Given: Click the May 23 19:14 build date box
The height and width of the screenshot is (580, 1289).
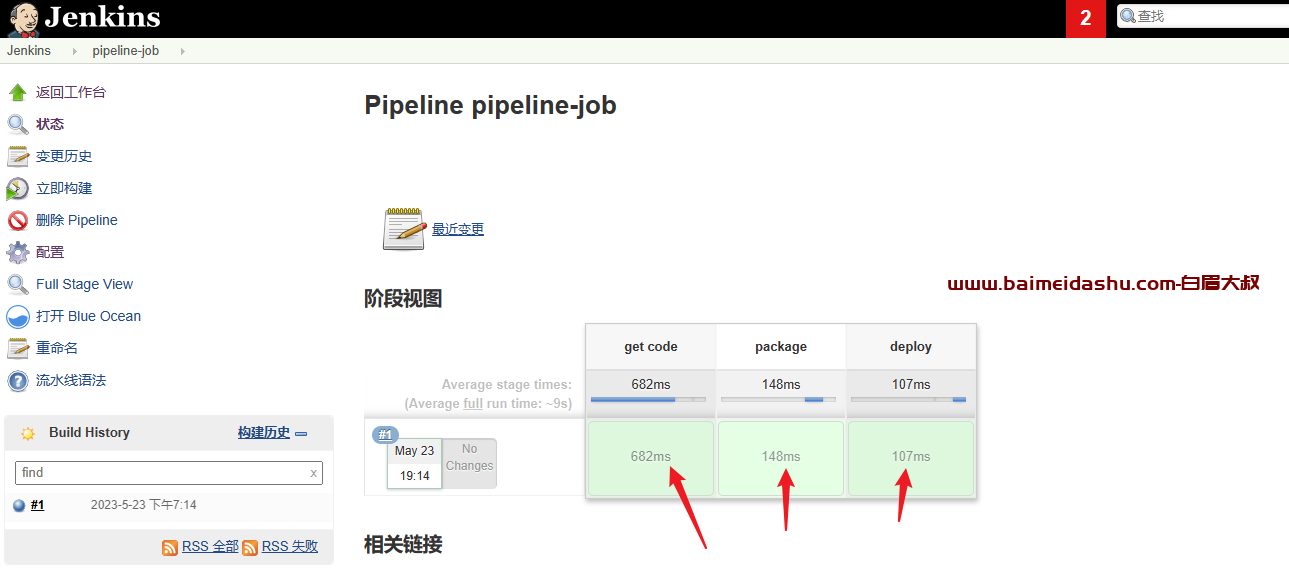Looking at the screenshot, I should coord(414,463).
